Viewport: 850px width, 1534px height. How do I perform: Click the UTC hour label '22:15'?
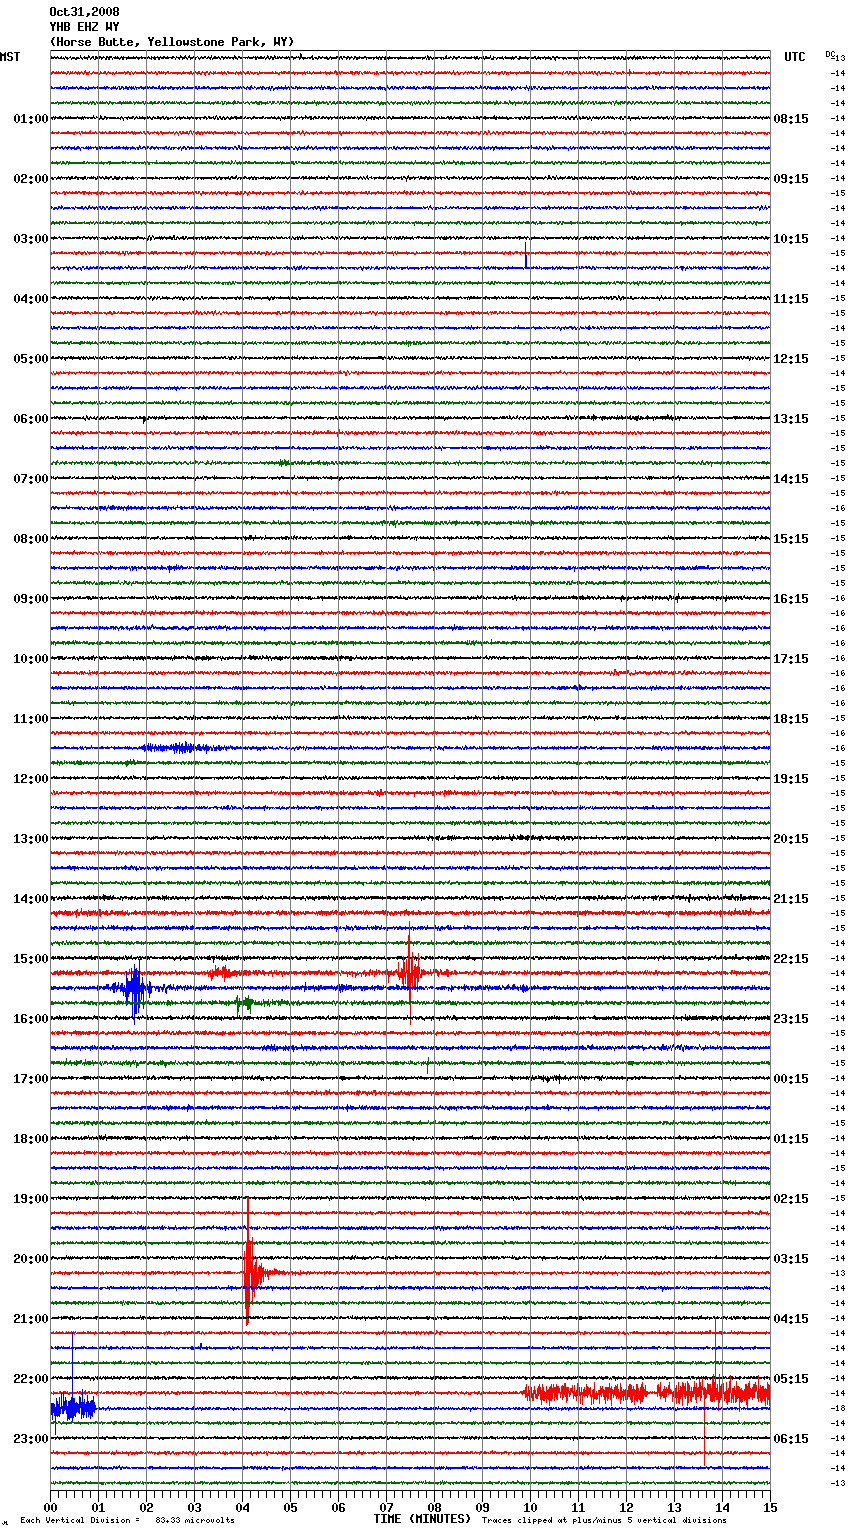(x=791, y=959)
